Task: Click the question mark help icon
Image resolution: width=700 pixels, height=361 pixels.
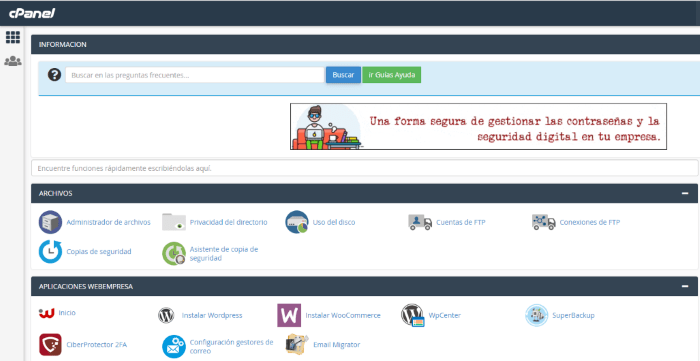Action: 54,75
